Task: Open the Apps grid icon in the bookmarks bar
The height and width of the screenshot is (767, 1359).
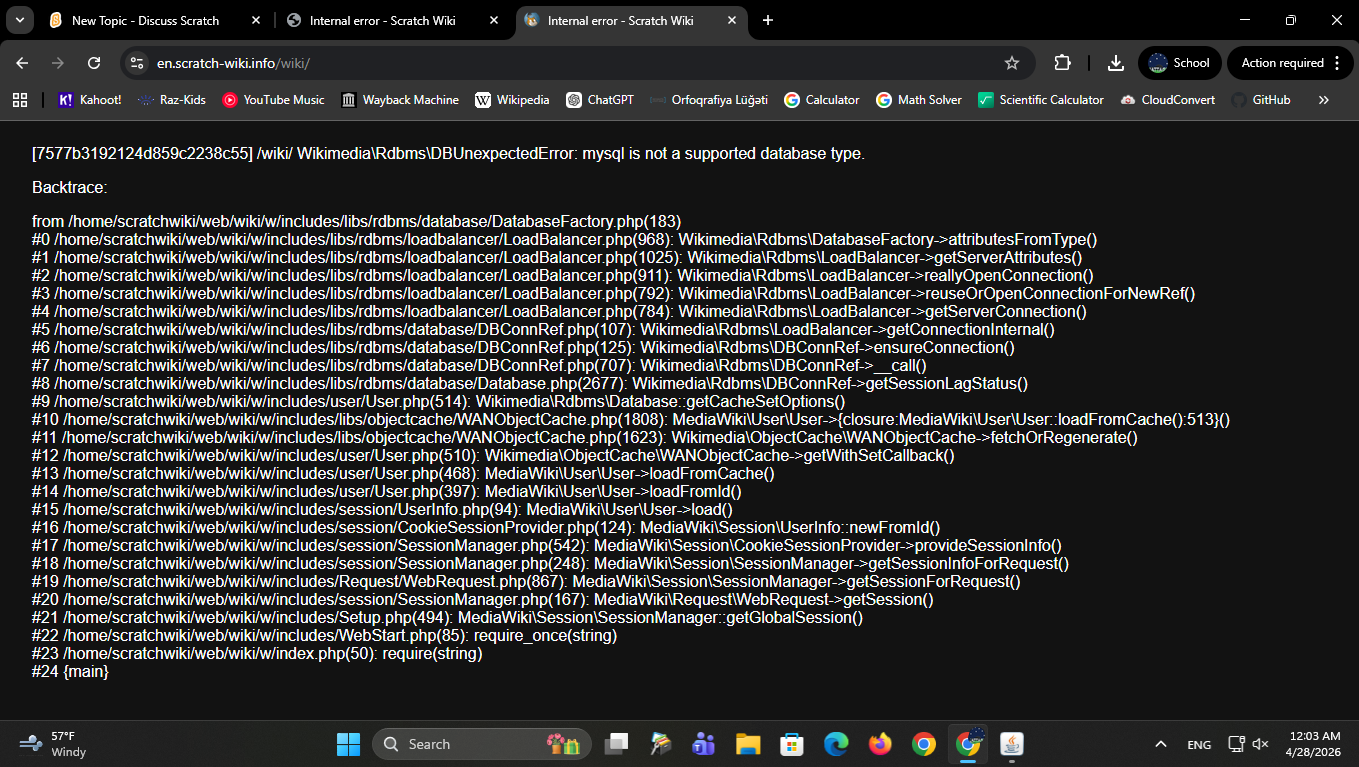Action: pyautogui.click(x=19, y=100)
